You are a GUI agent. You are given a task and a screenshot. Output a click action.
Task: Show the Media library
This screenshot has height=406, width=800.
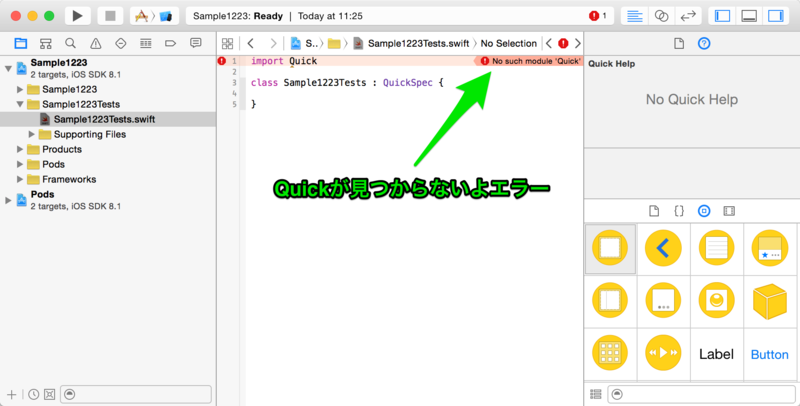point(729,211)
